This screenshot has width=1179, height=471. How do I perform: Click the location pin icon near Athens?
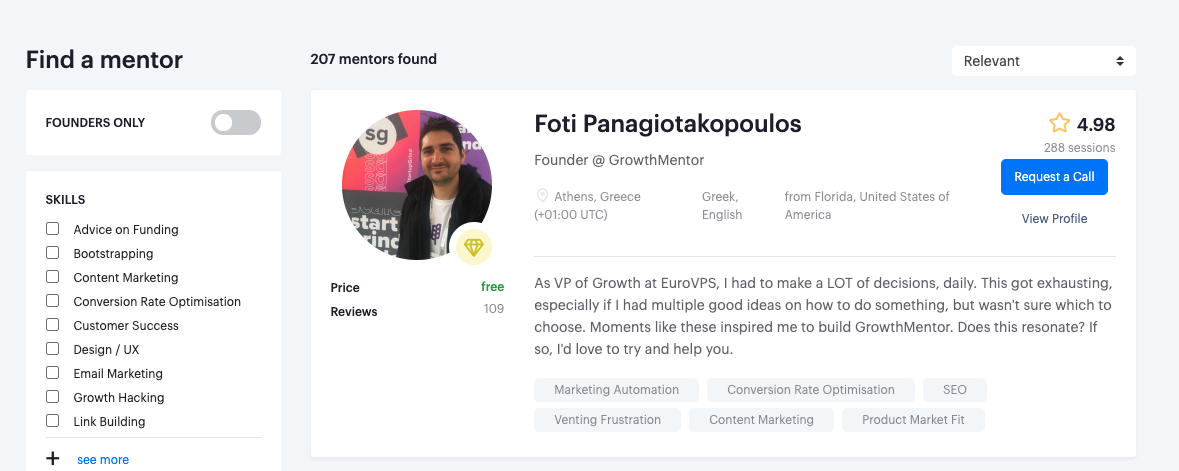point(543,196)
